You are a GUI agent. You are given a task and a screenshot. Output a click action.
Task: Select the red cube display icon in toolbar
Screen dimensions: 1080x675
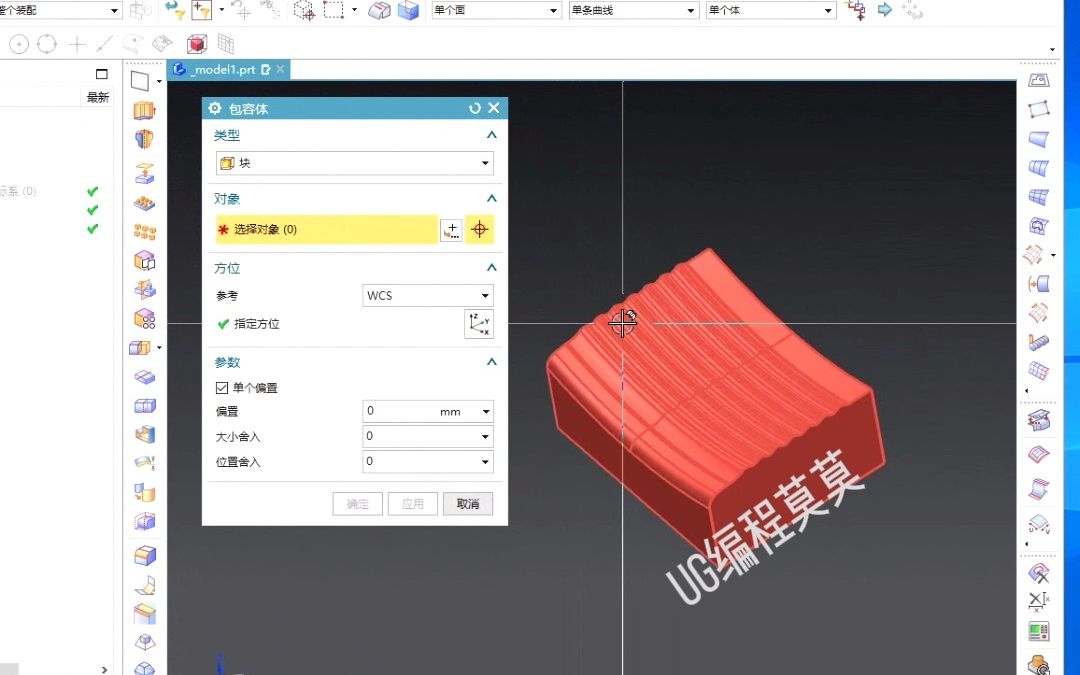coord(197,44)
